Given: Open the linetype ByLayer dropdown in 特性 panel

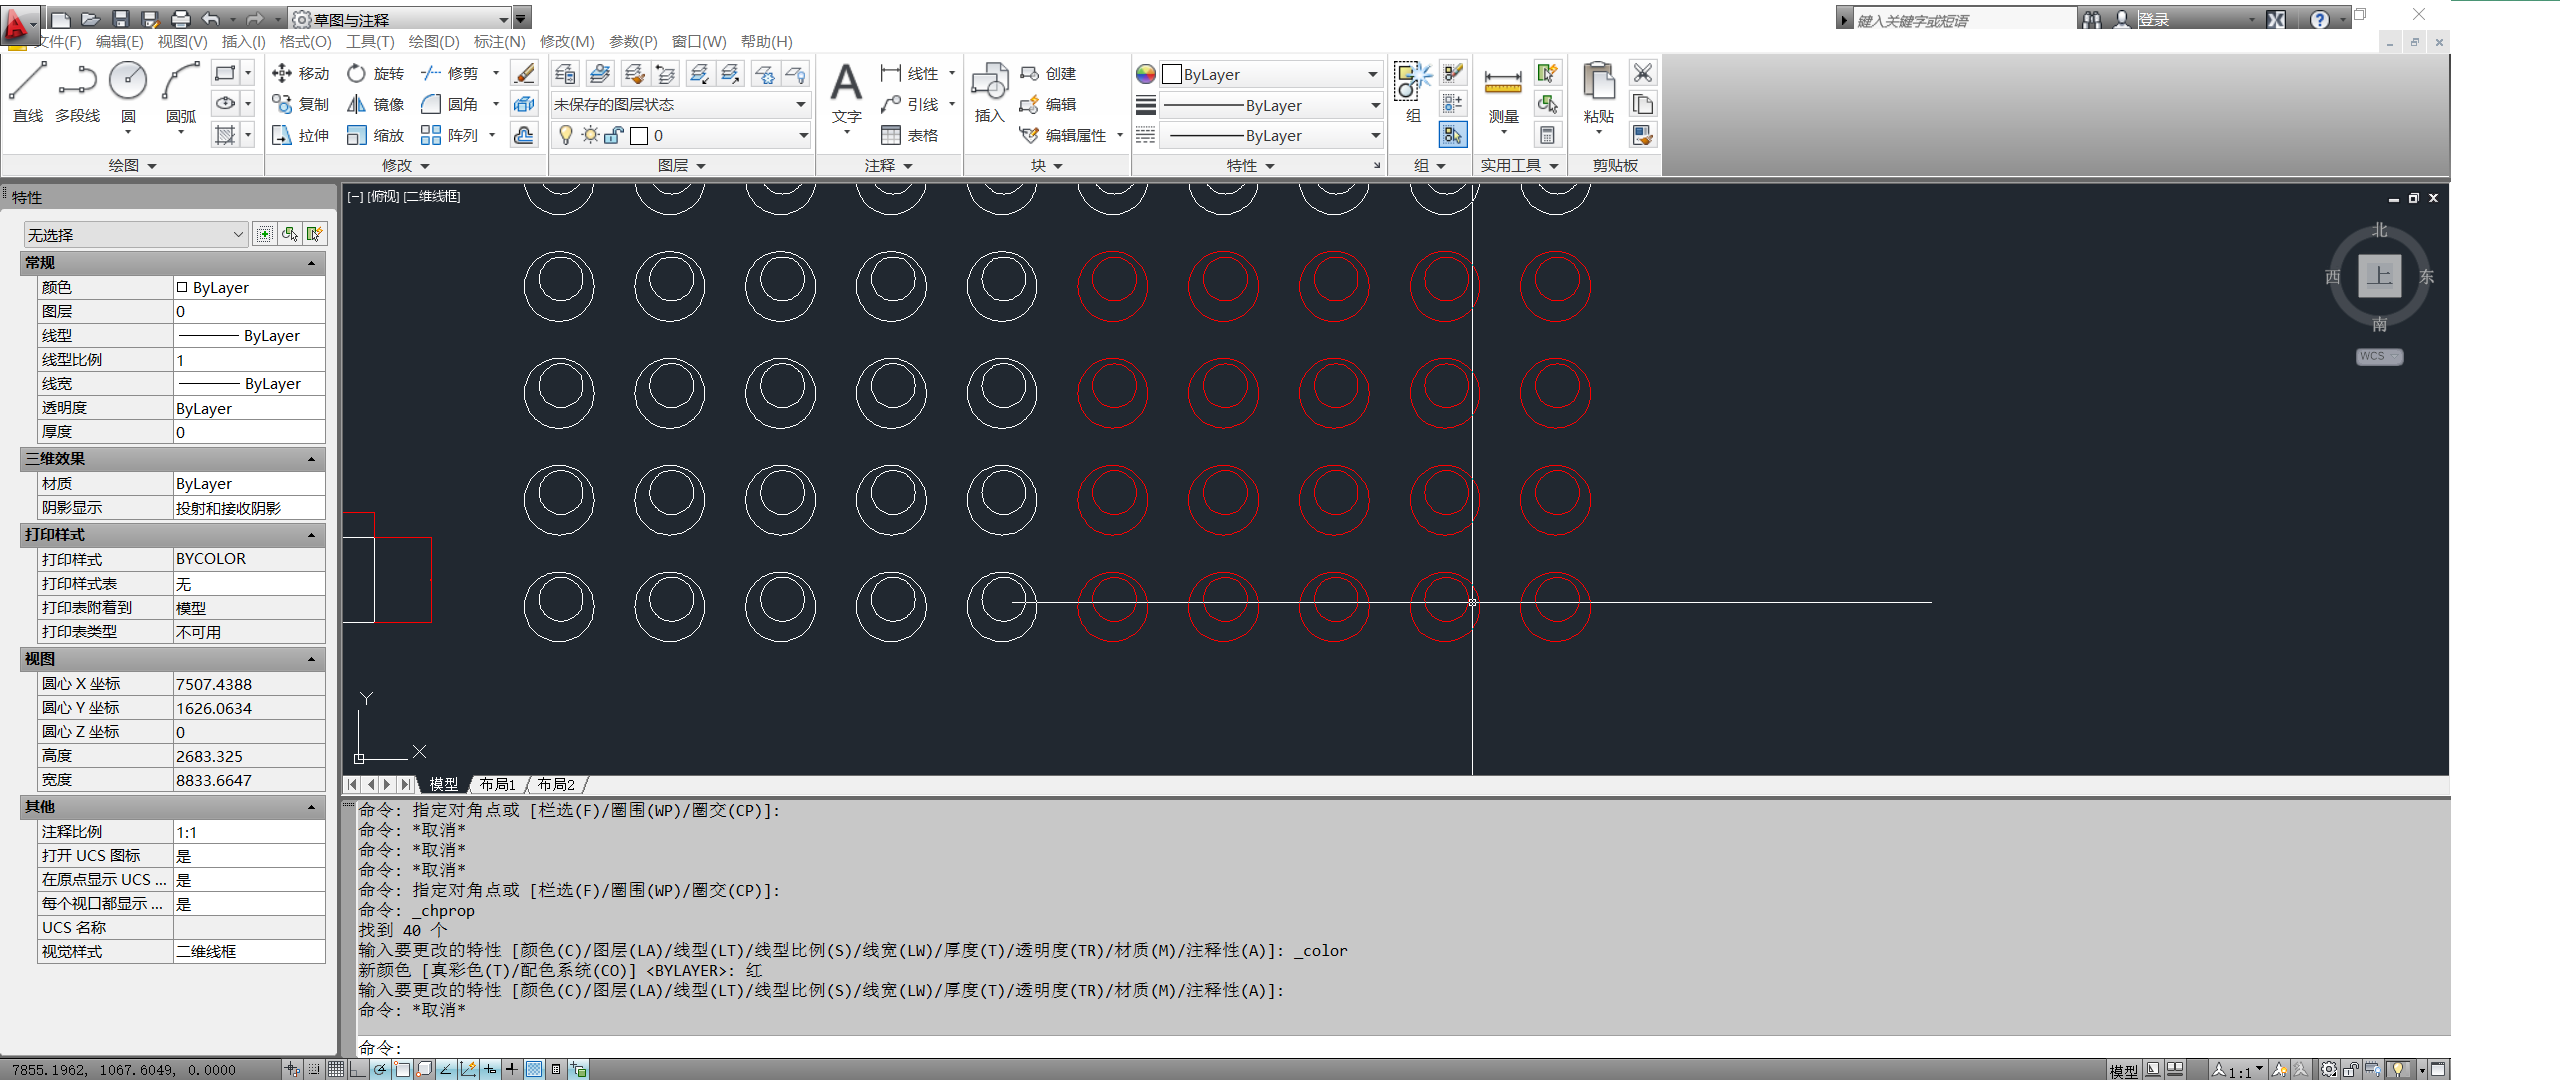Looking at the screenshot, I should pos(1271,135).
